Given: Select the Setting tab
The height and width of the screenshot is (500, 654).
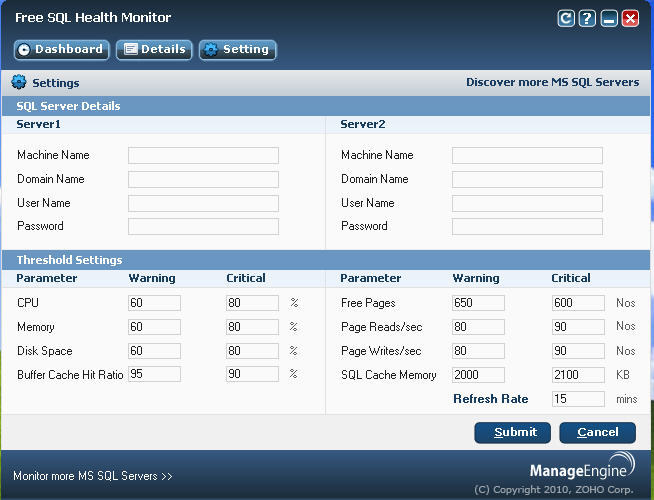Looking at the screenshot, I should tap(238, 50).
